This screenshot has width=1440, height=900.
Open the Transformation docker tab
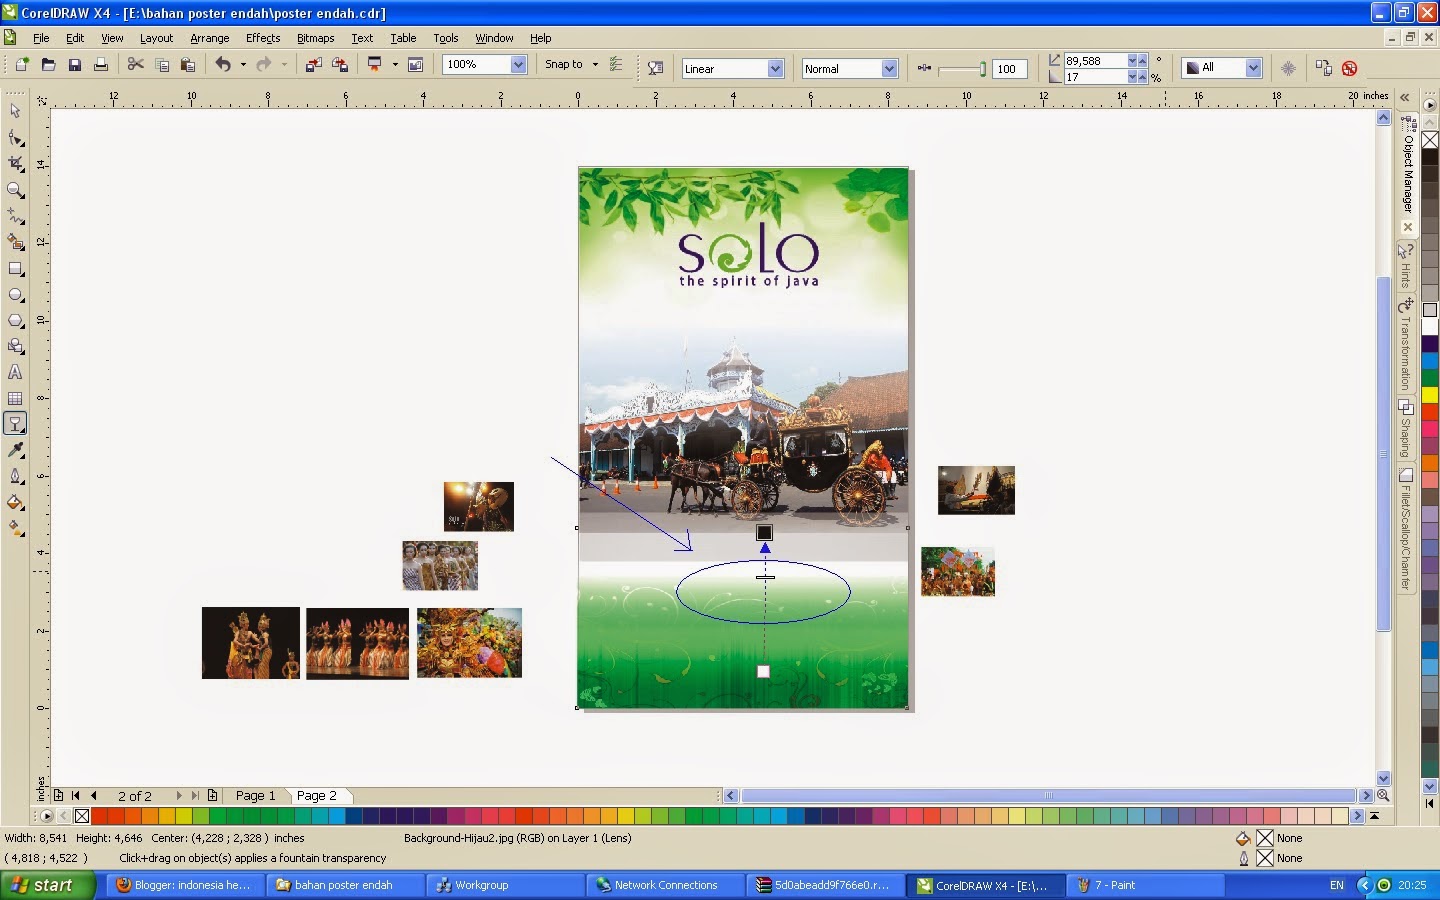1406,345
